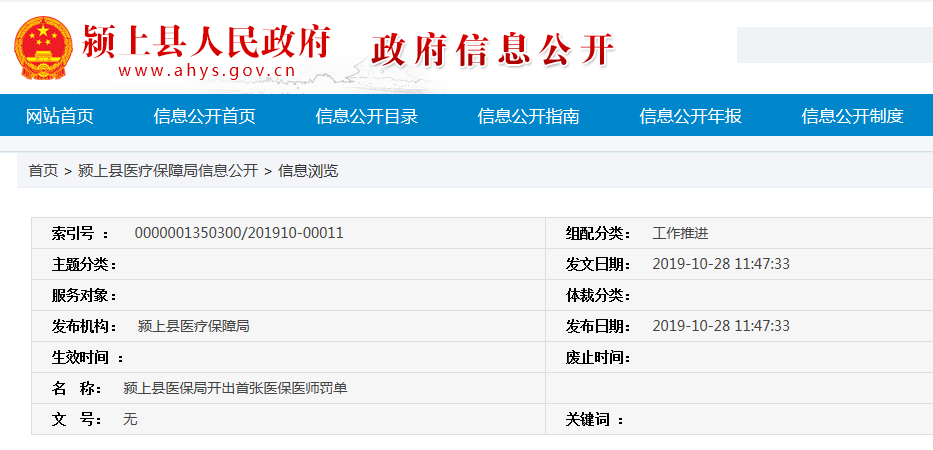Click 文号 value 无
This screenshot has width=933, height=450.
coord(130,419)
